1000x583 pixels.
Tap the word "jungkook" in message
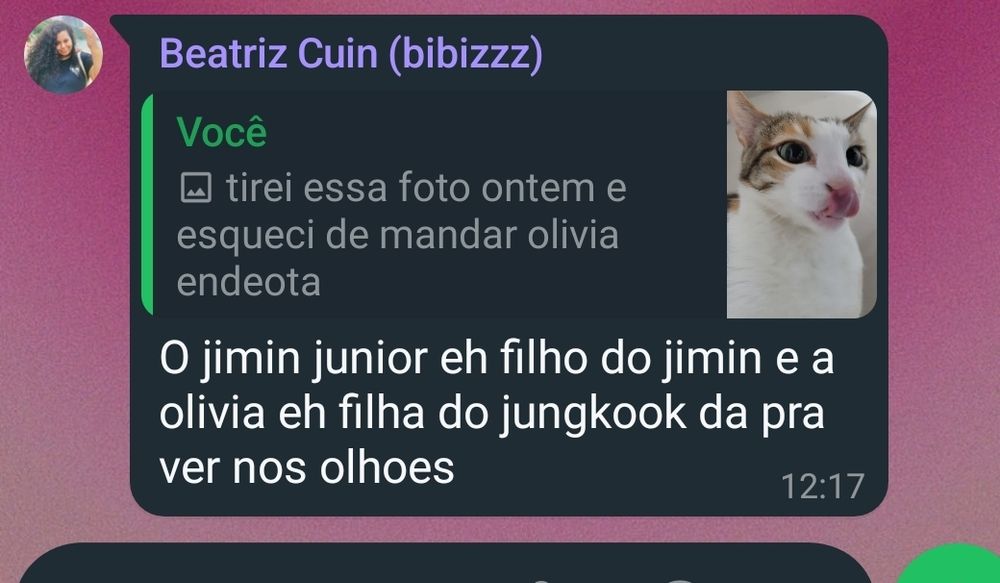[x=592, y=415]
